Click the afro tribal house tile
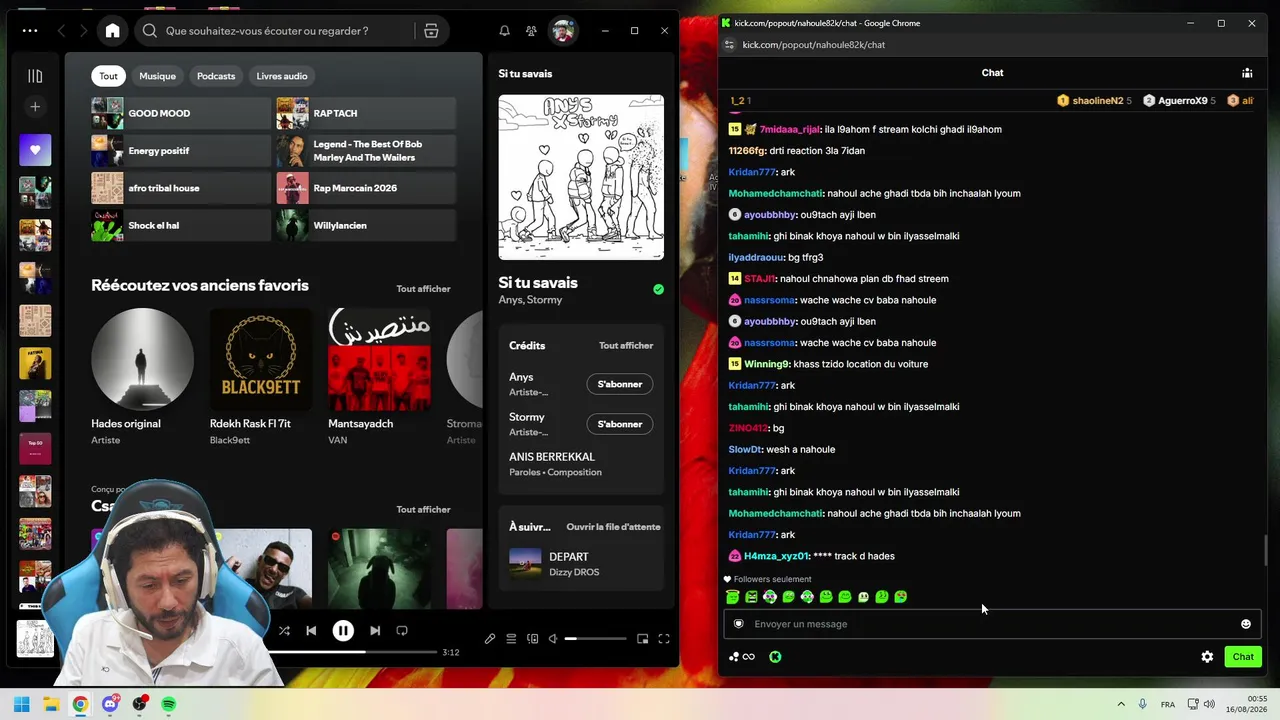This screenshot has height=720, width=1280. [181, 188]
